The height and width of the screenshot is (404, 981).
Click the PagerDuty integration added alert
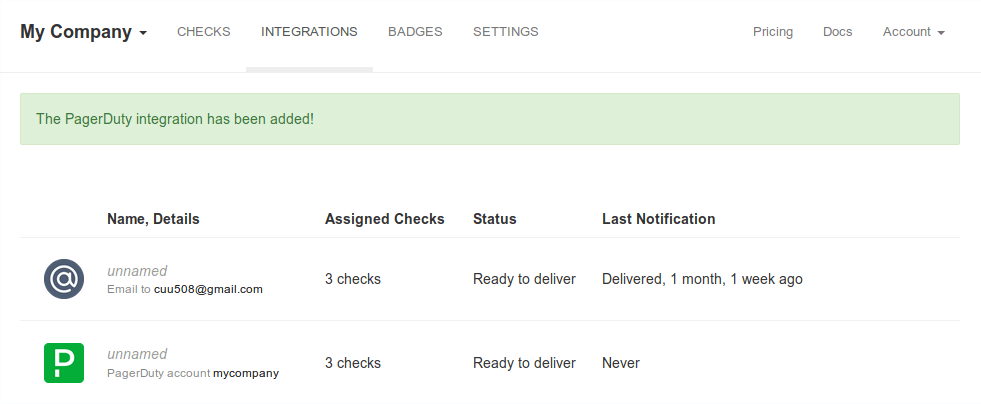[489, 119]
